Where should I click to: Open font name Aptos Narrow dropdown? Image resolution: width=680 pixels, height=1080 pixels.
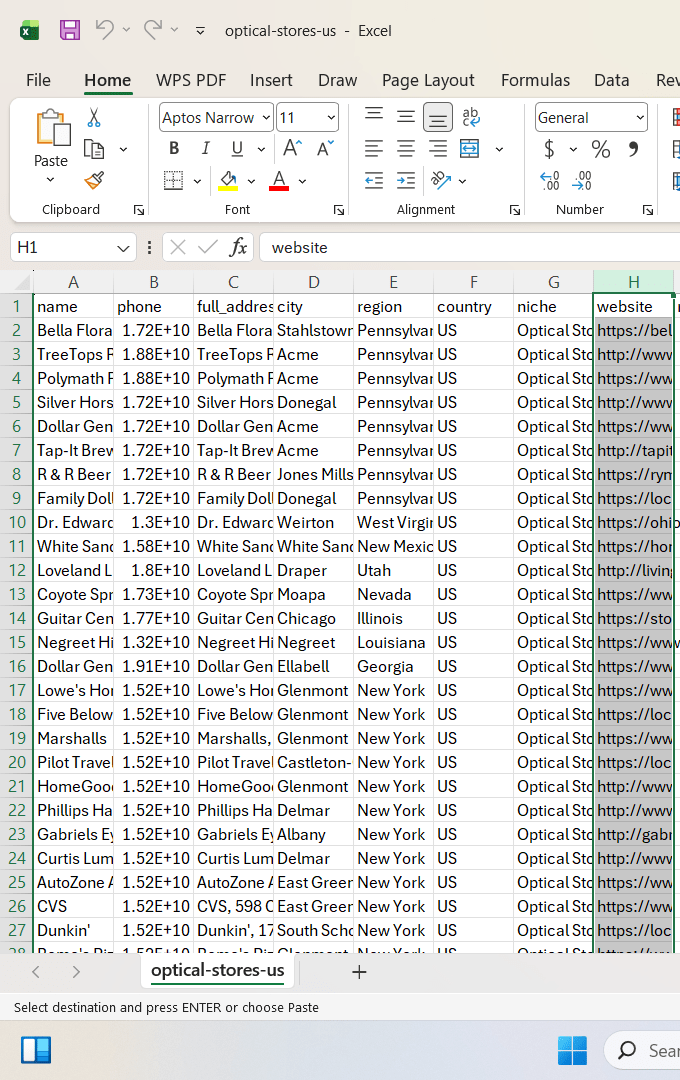[267, 118]
